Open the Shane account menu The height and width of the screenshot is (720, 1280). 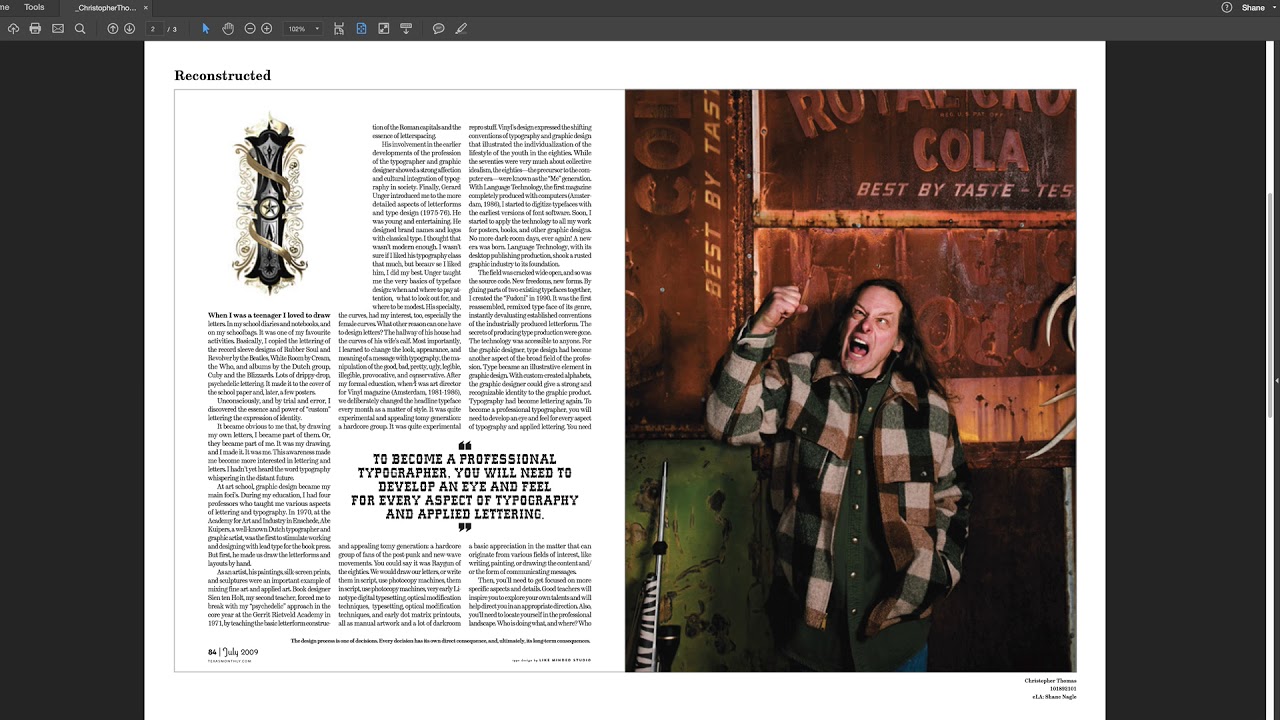tap(1258, 7)
